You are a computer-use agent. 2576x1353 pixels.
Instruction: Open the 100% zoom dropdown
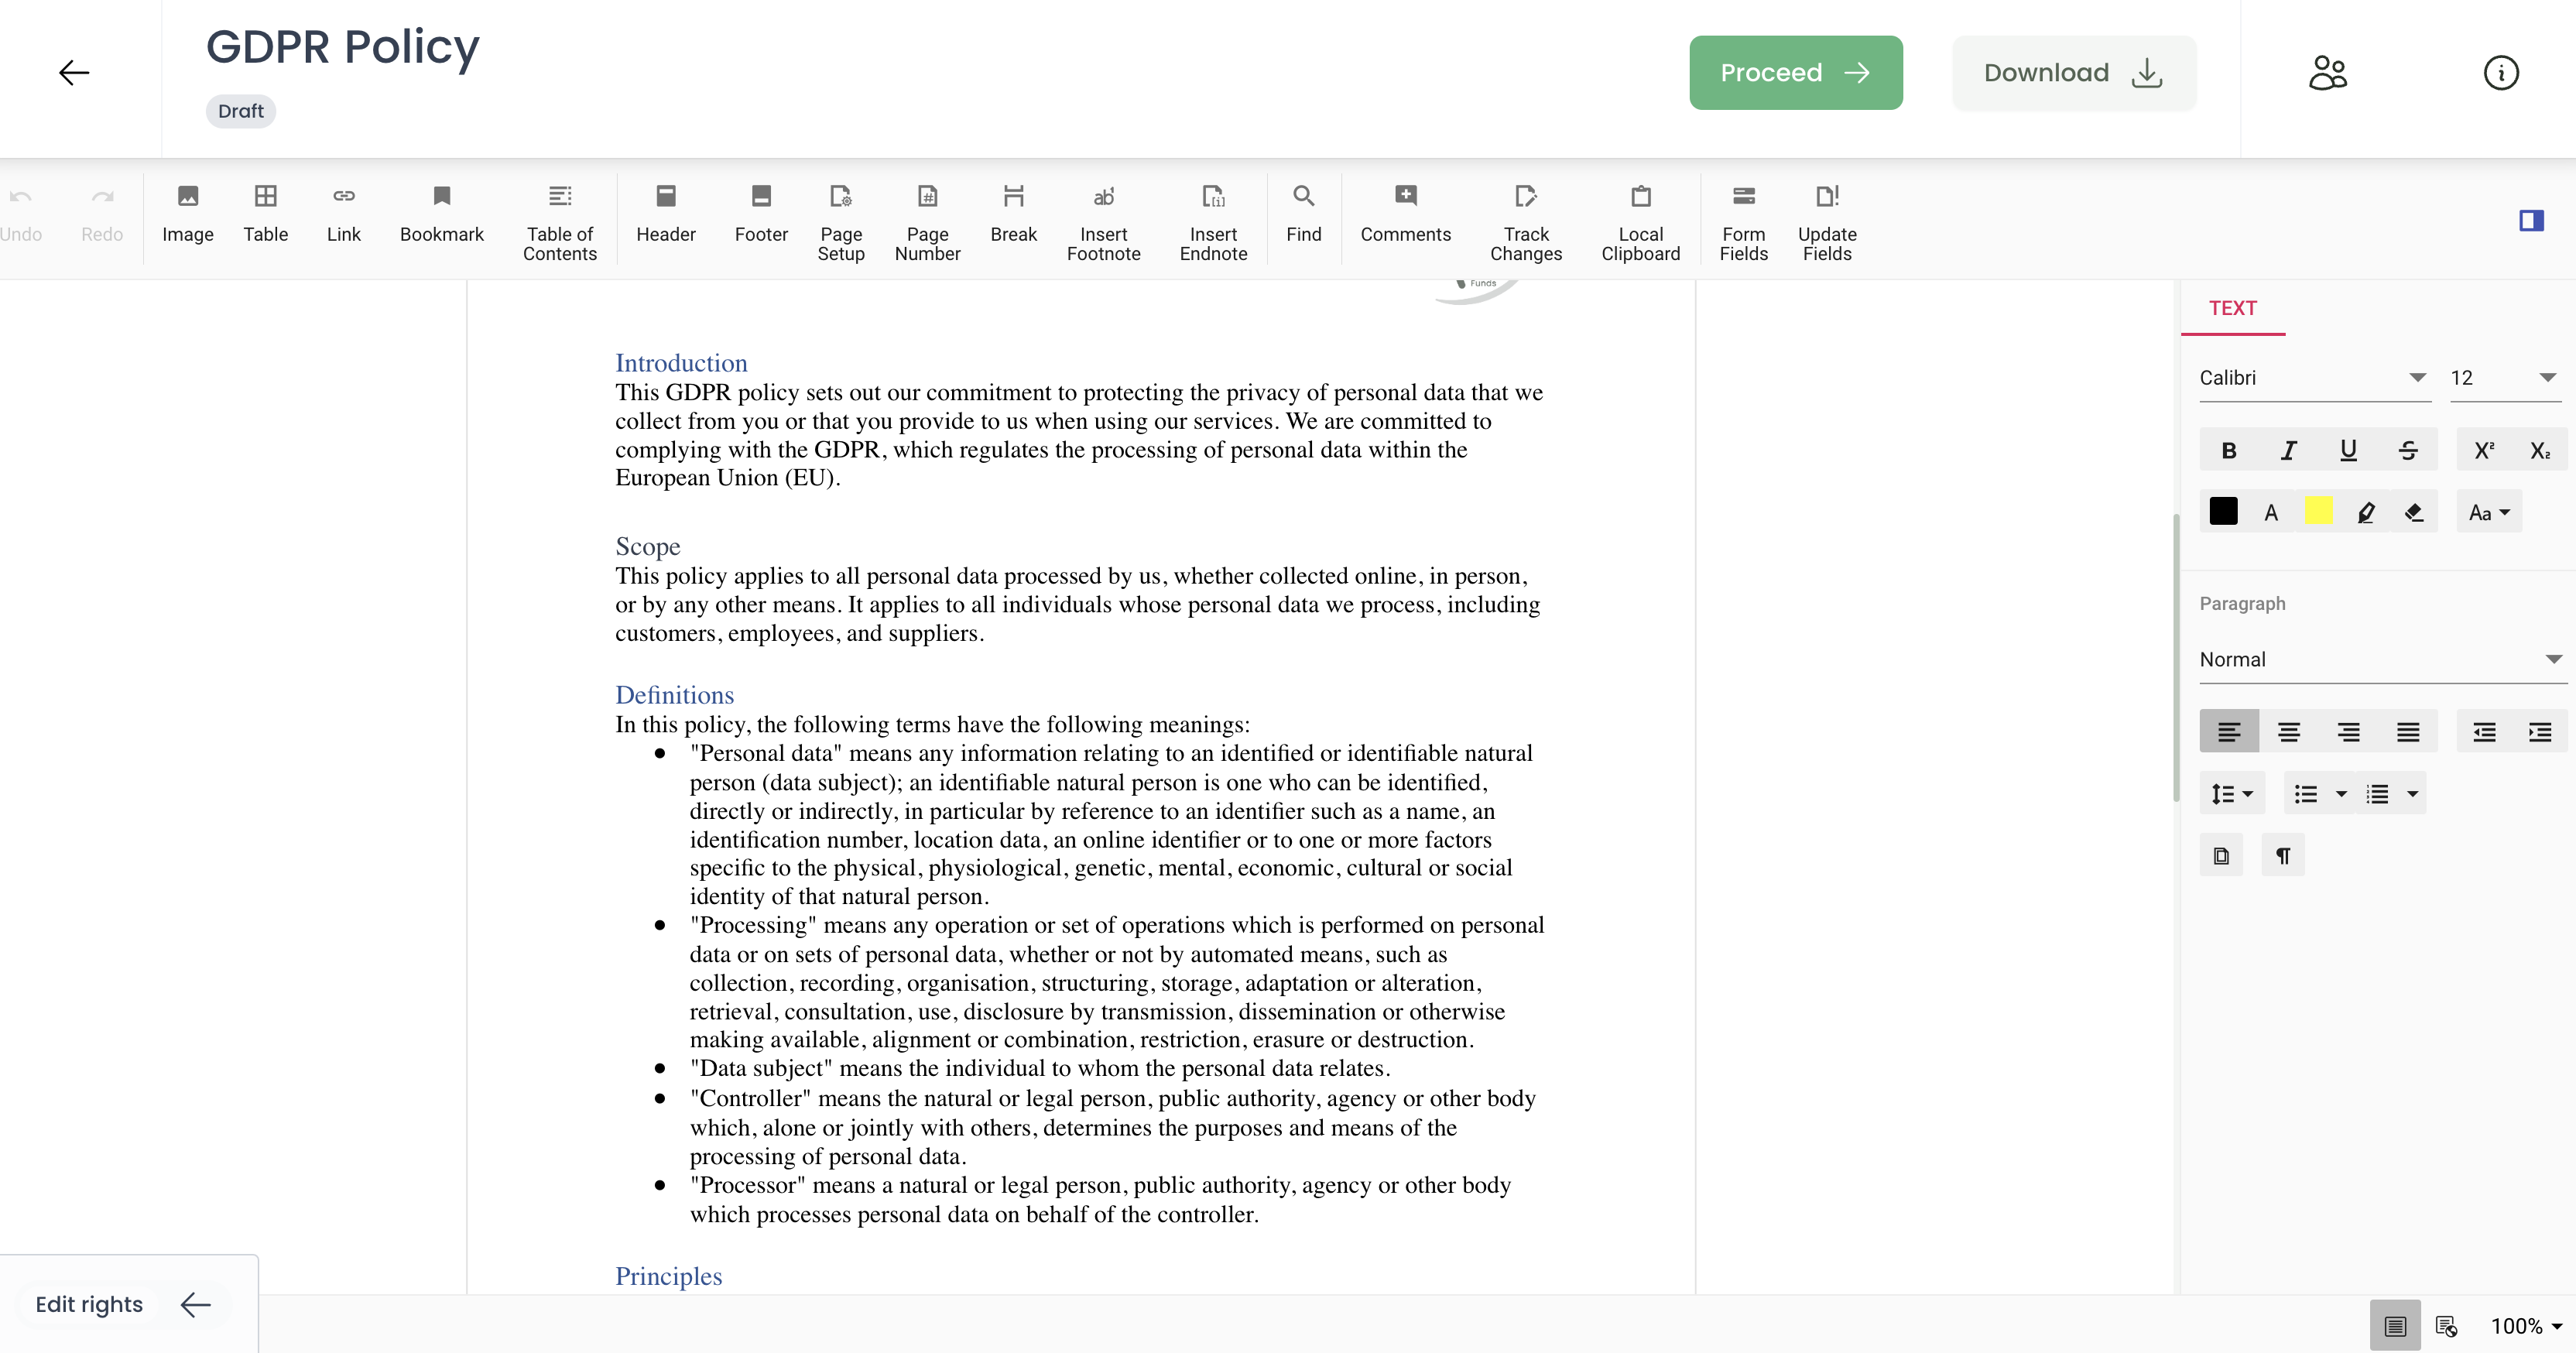pyautogui.click(x=2526, y=1326)
